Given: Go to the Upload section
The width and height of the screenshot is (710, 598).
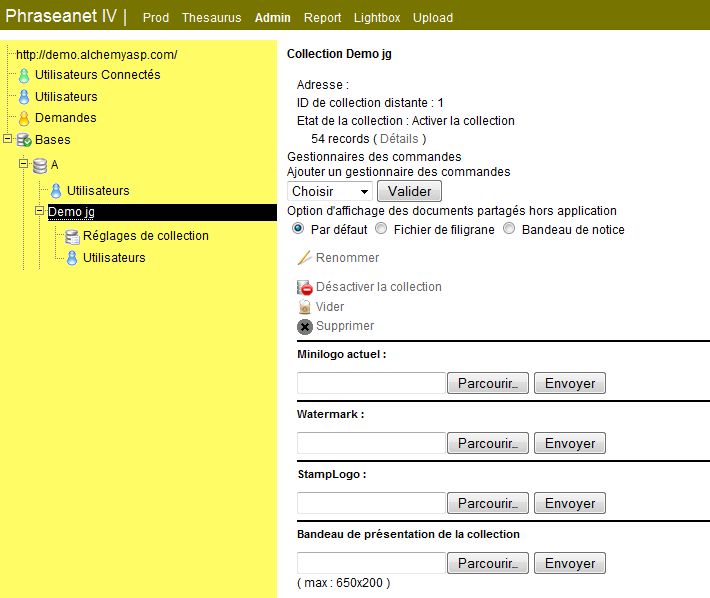Looking at the screenshot, I should coord(433,18).
